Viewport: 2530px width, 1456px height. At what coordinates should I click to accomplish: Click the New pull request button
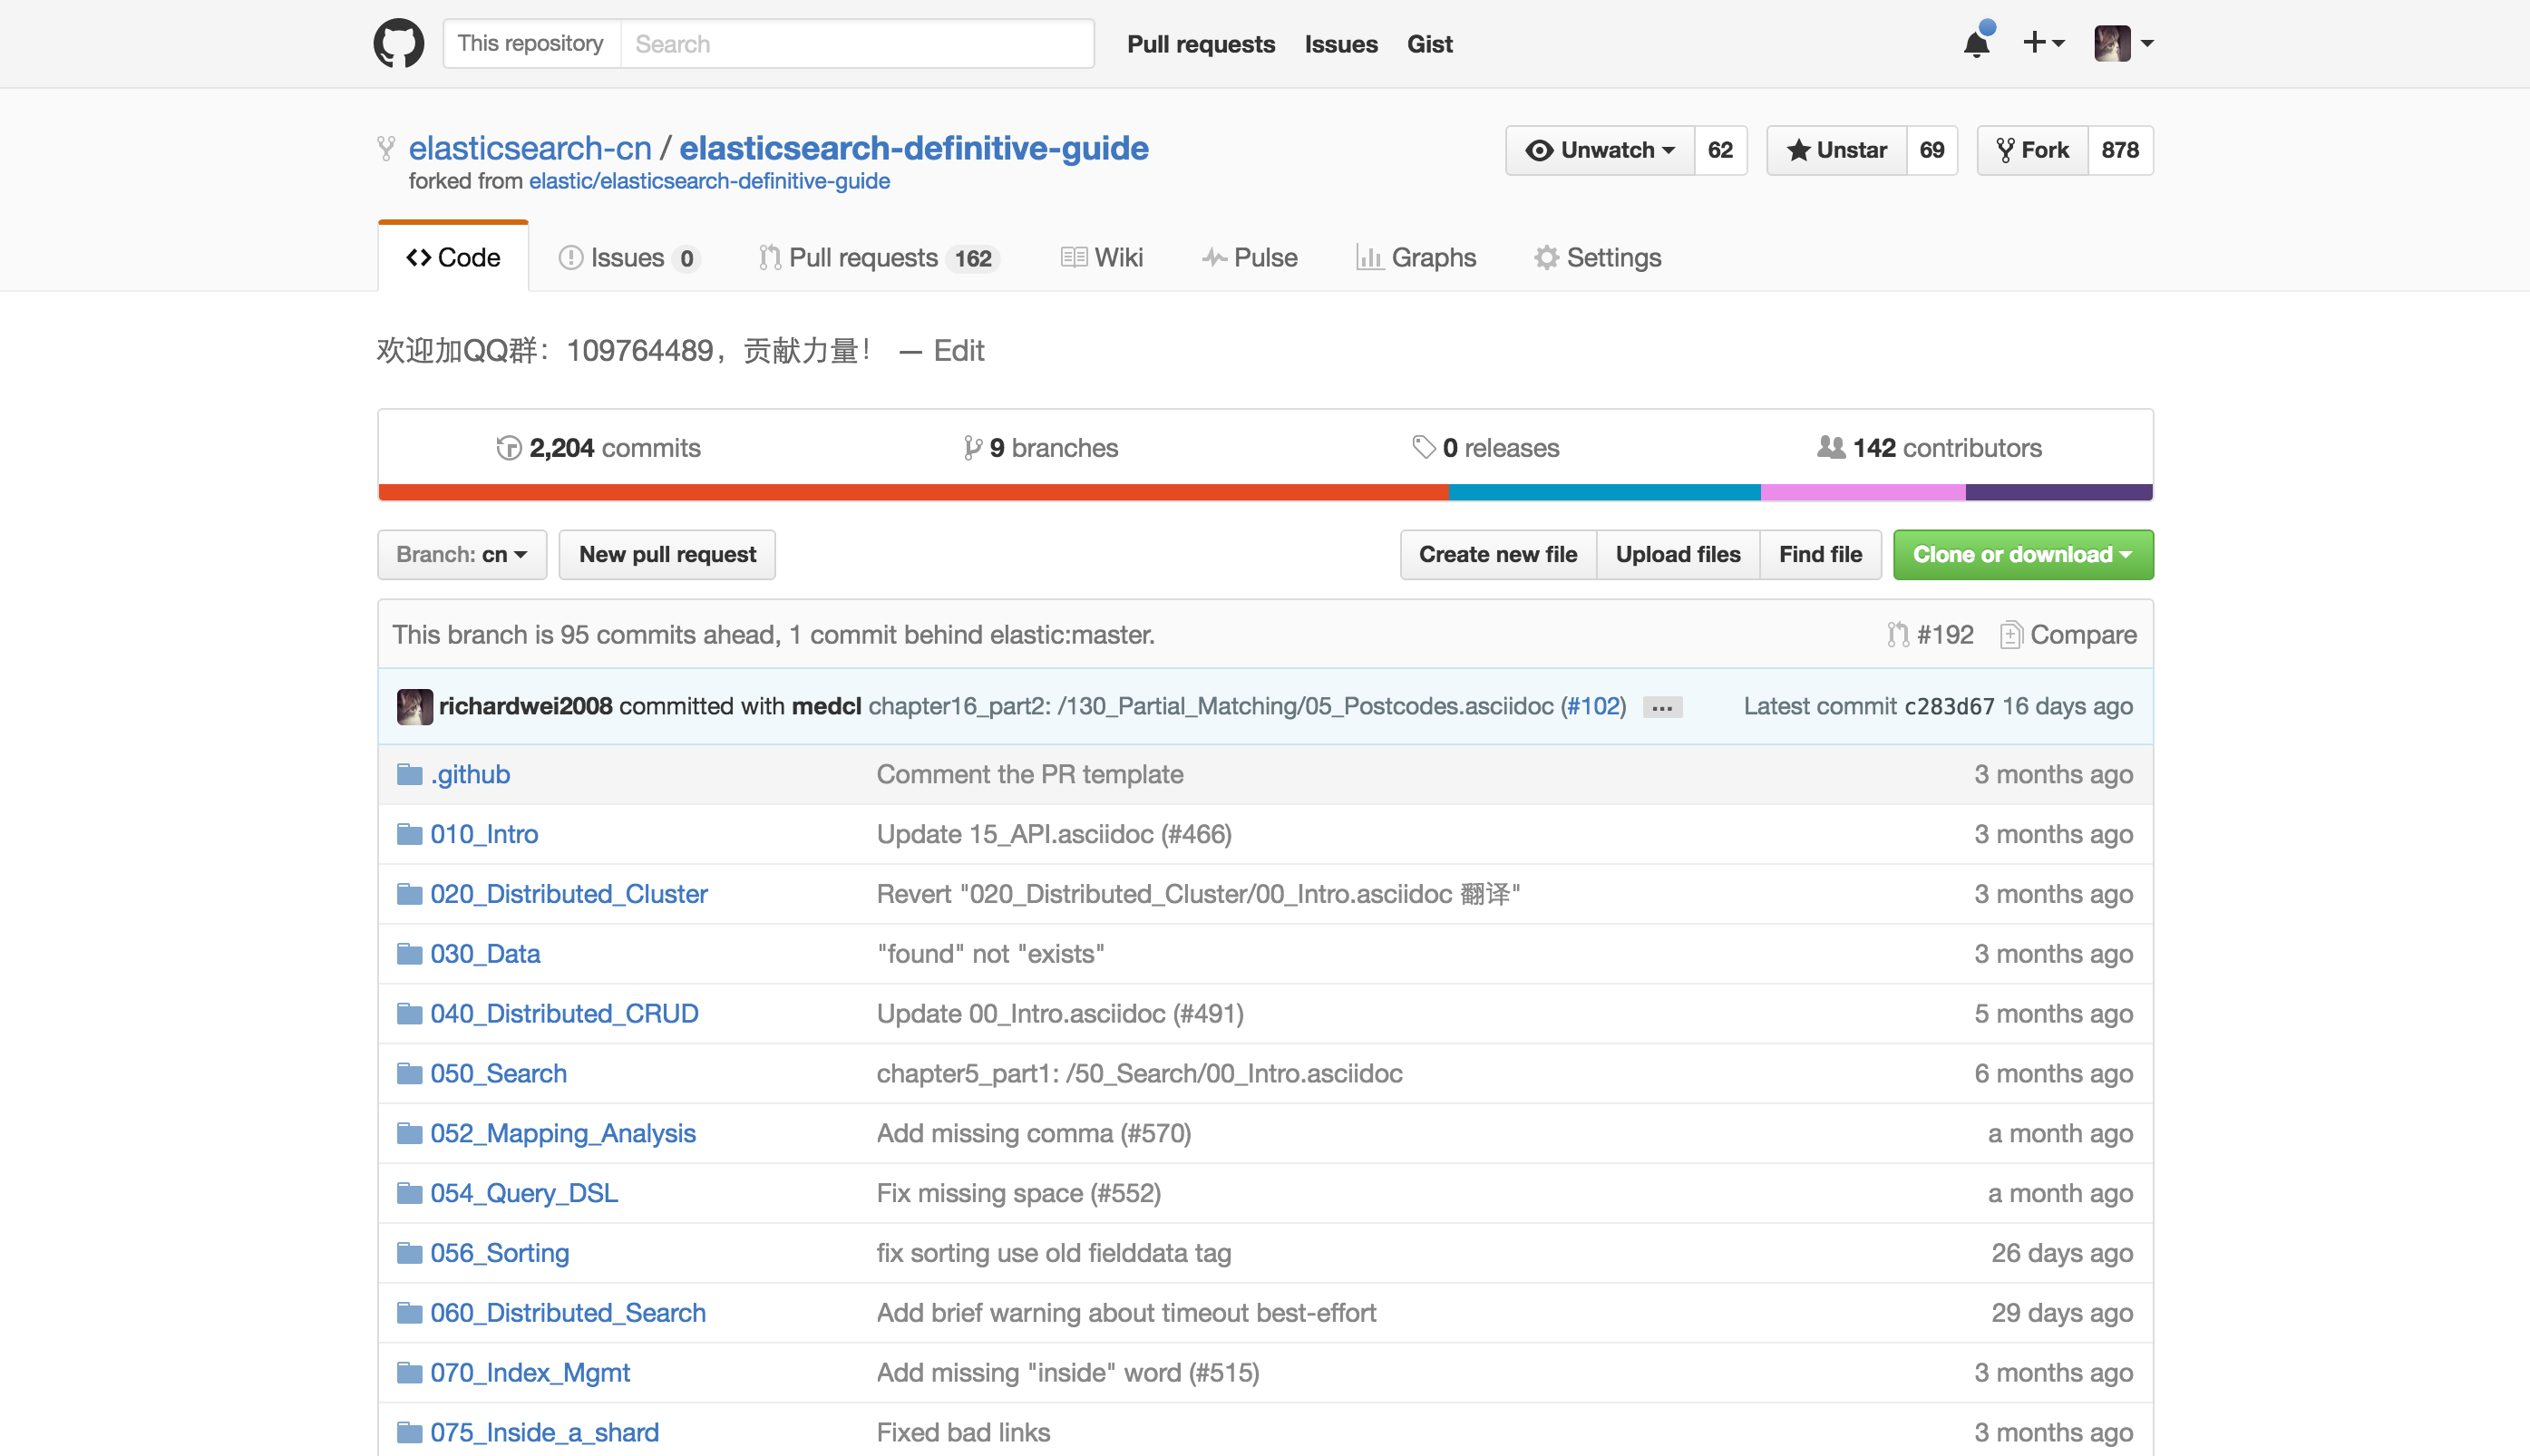click(x=667, y=554)
